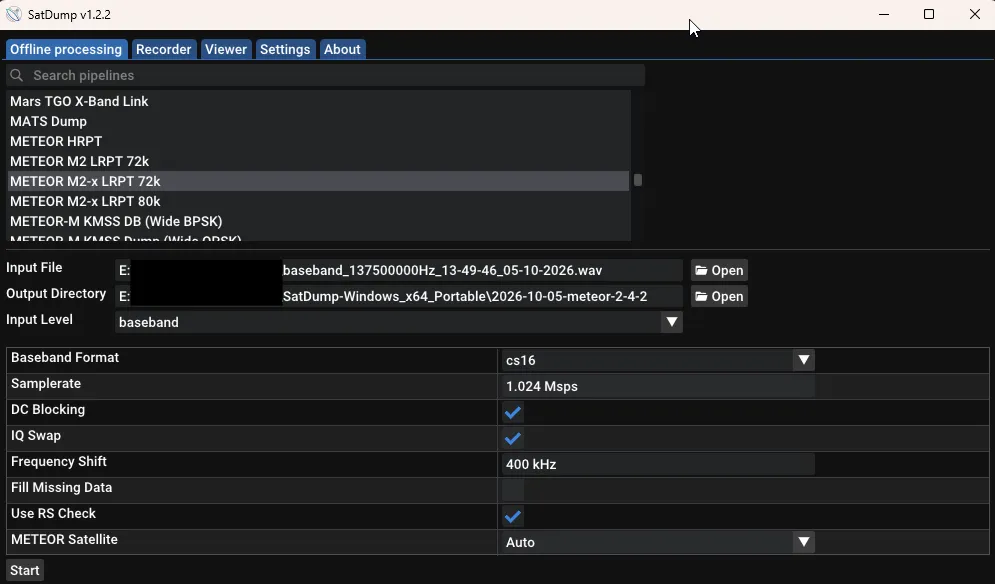Open the Recorder tab
This screenshot has width=995, height=584.
point(164,50)
